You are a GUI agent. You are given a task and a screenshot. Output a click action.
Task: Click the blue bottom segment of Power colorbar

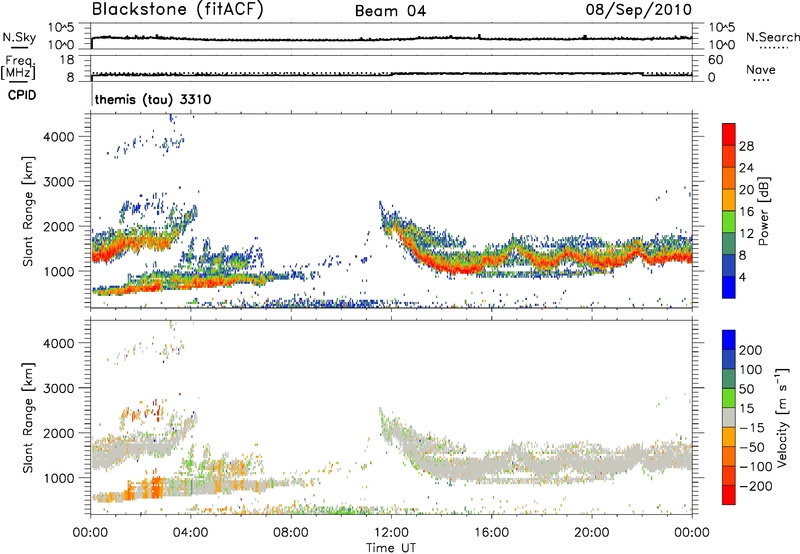(729, 287)
